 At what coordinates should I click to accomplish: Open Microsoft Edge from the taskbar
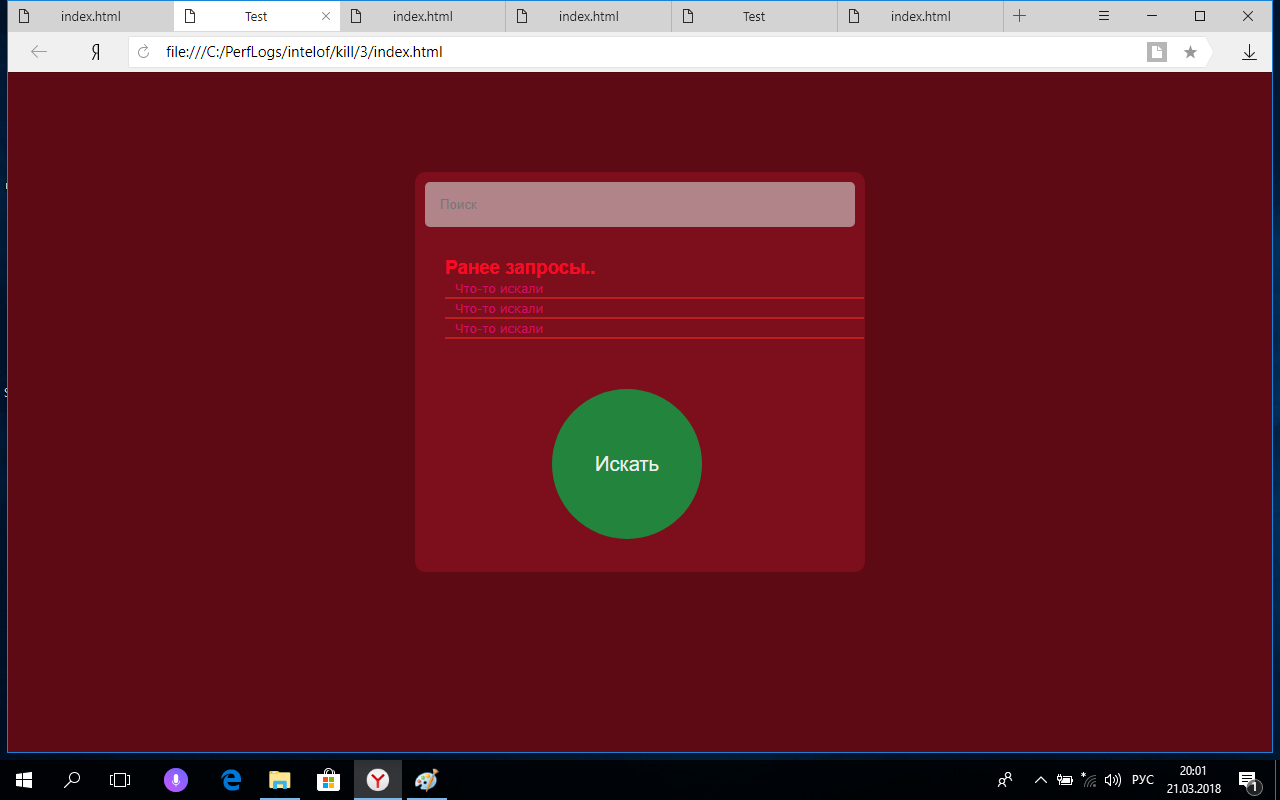coord(232,780)
